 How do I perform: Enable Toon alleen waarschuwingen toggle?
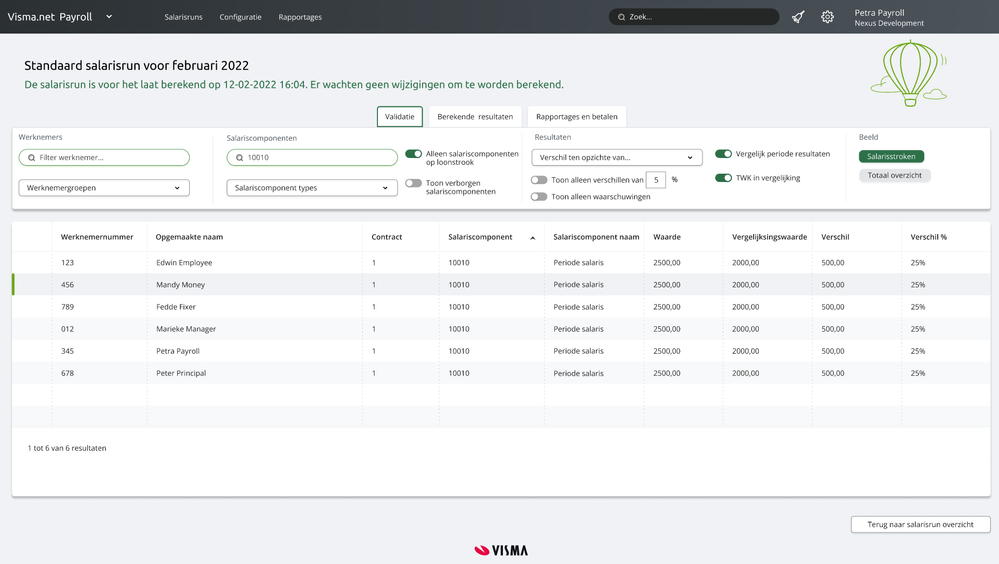(539, 197)
